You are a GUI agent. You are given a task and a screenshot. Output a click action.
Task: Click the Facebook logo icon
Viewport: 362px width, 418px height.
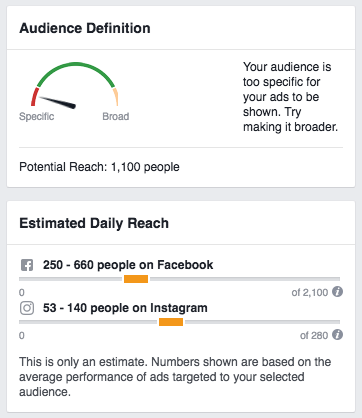(27, 265)
